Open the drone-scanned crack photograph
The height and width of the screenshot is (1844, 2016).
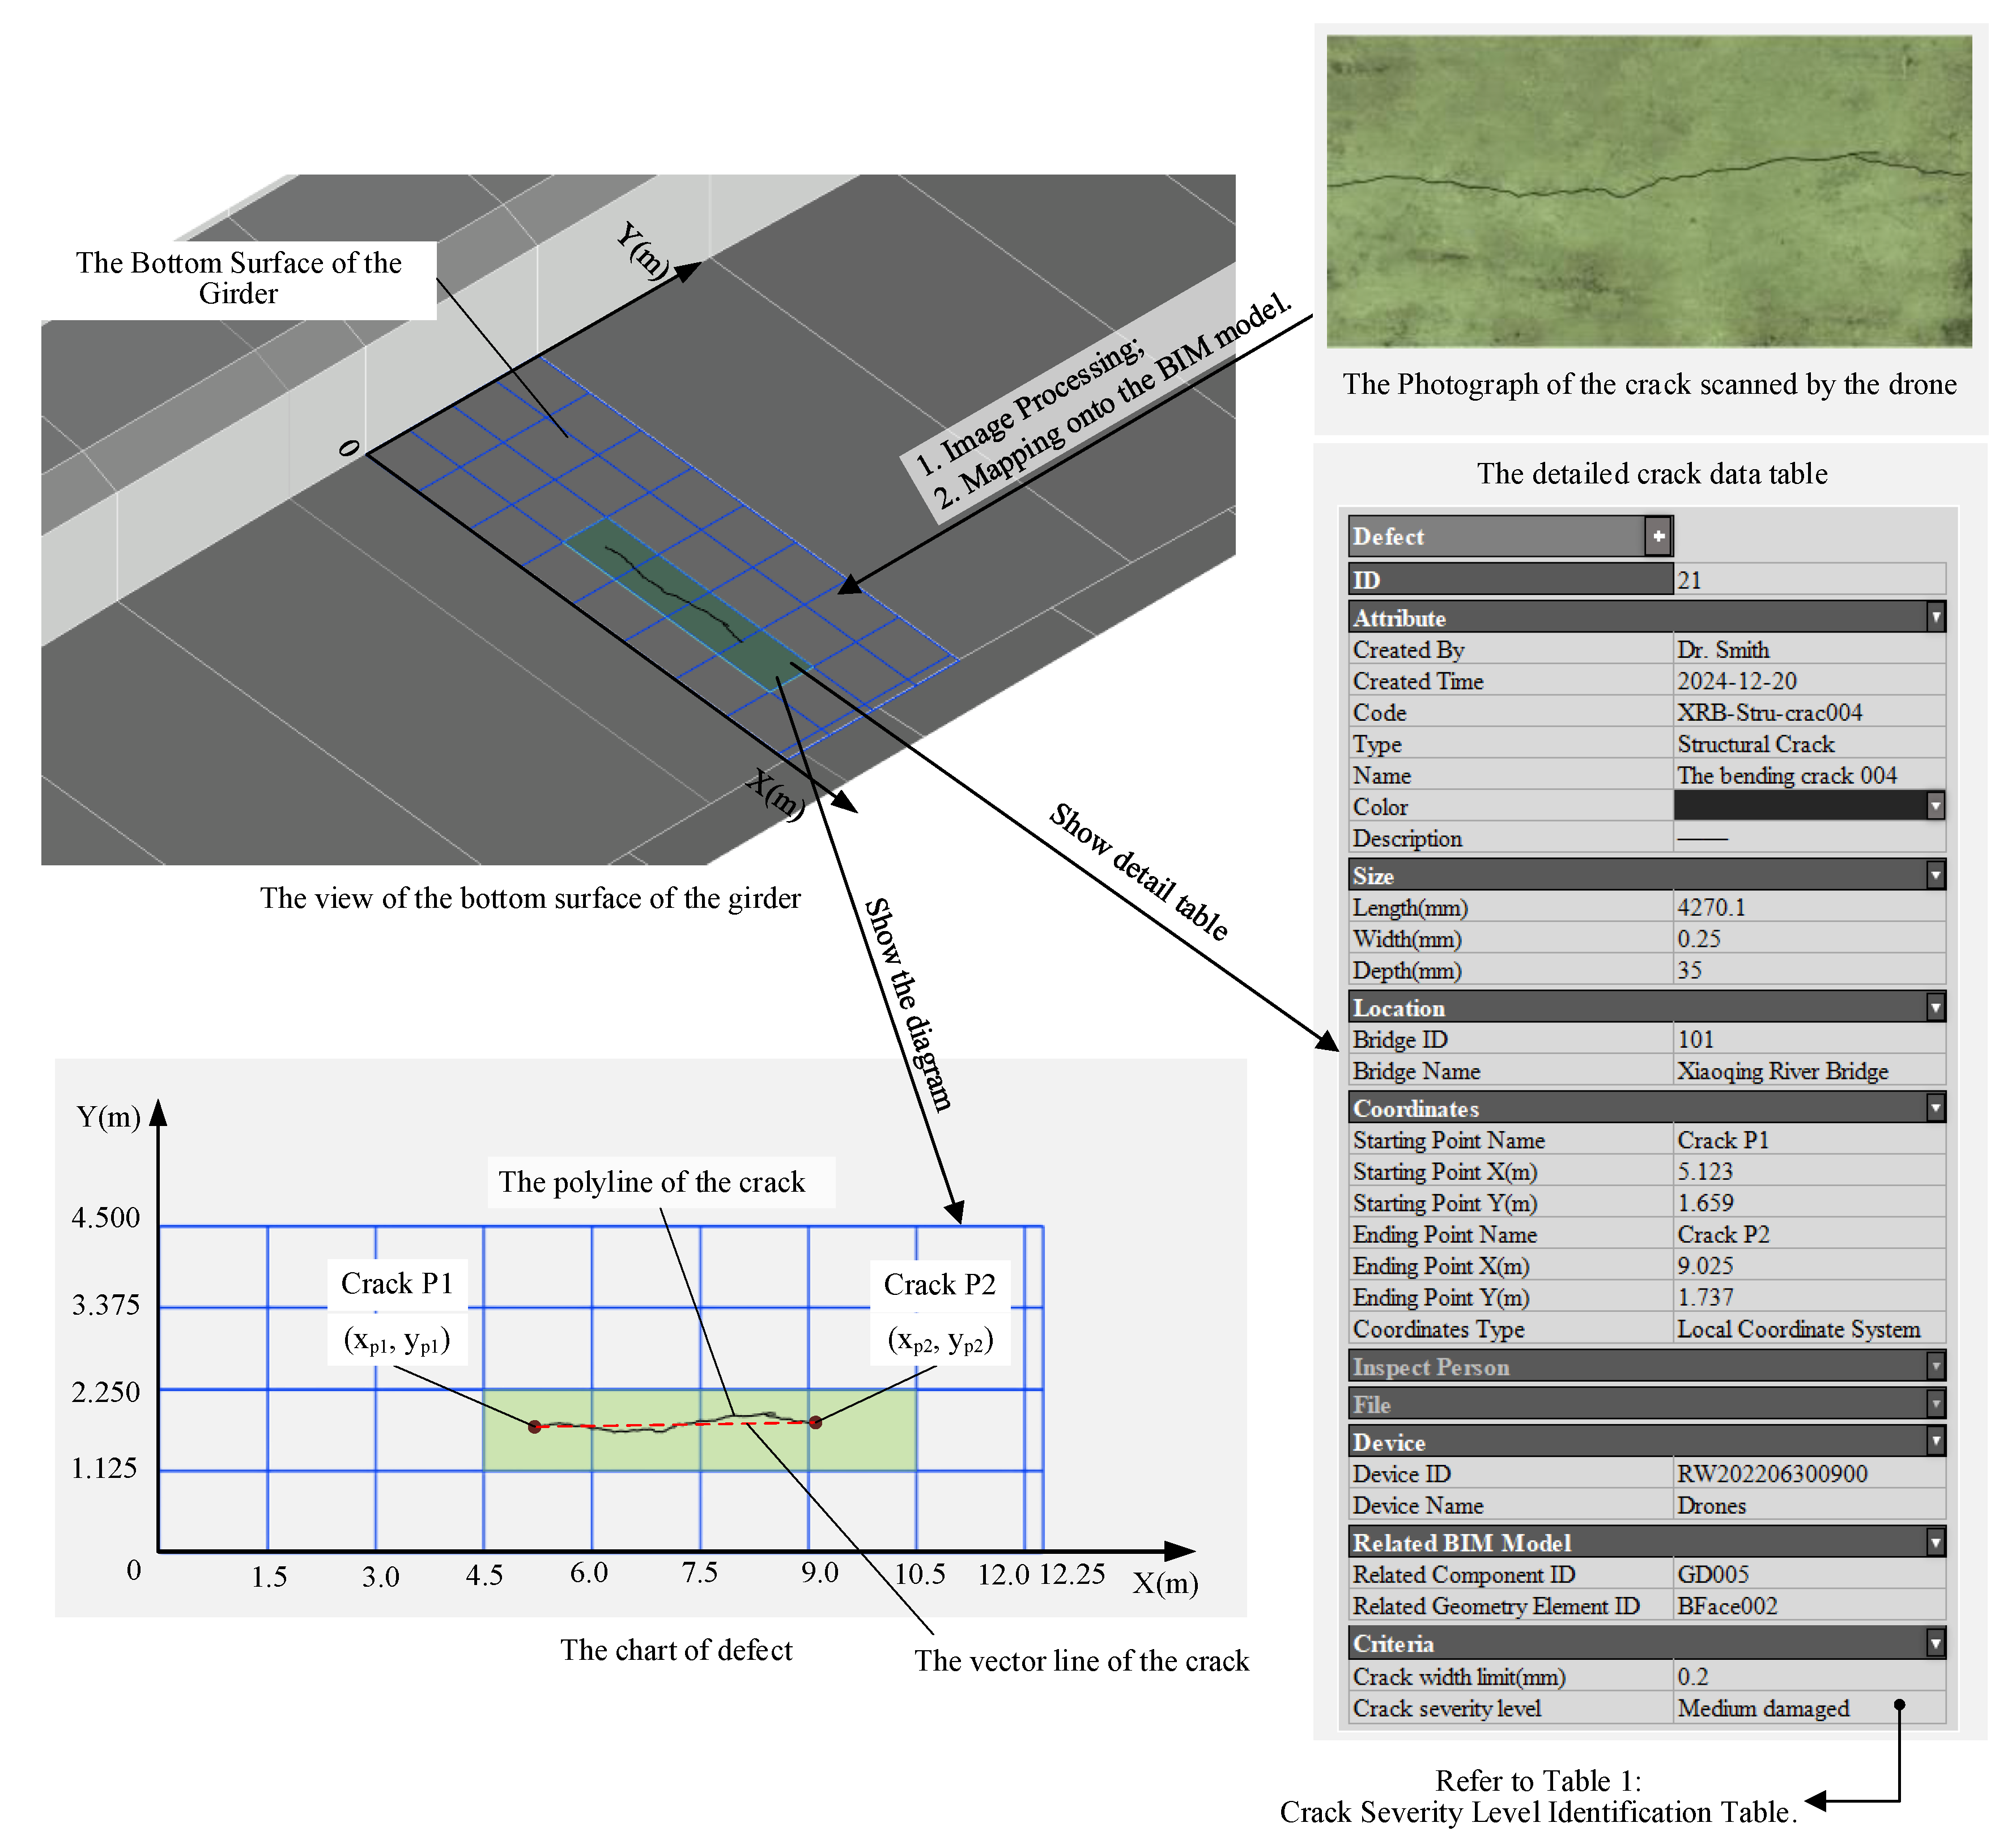pos(1650,190)
